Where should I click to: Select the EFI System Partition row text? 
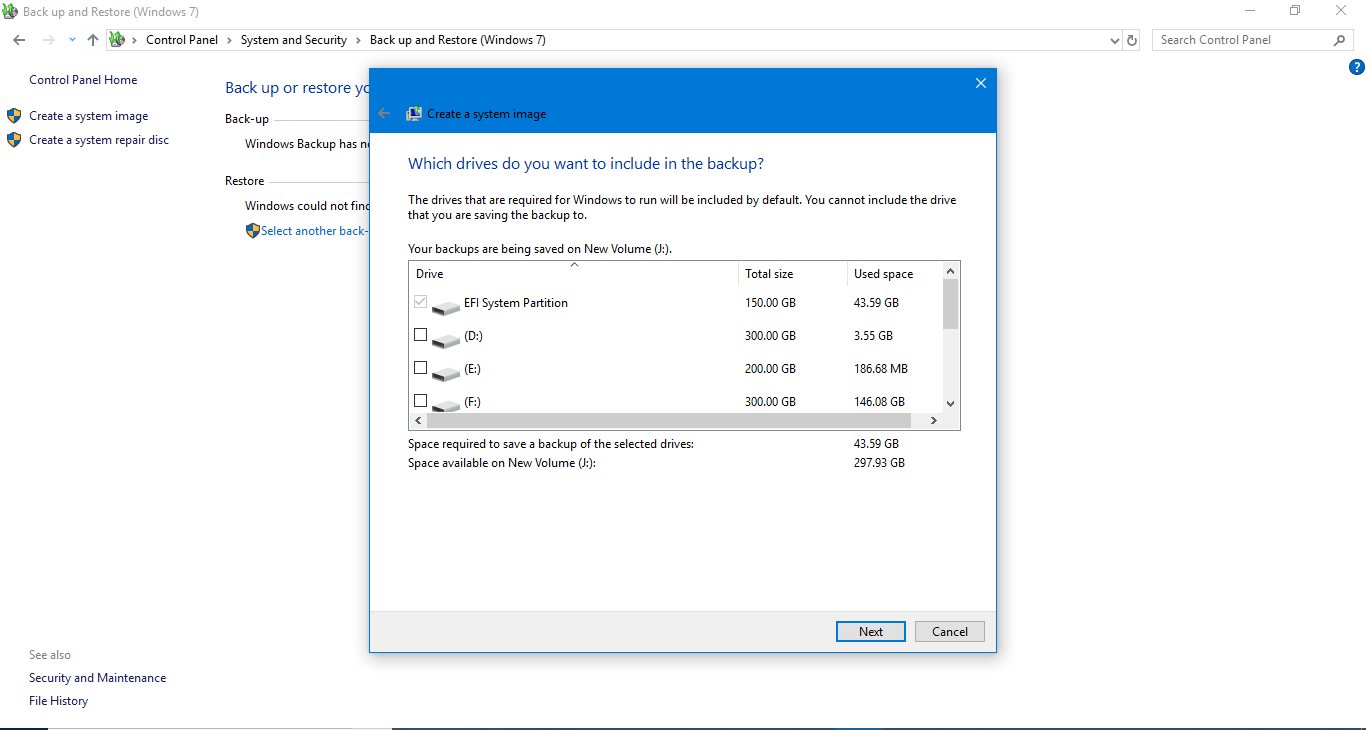[x=516, y=303]
